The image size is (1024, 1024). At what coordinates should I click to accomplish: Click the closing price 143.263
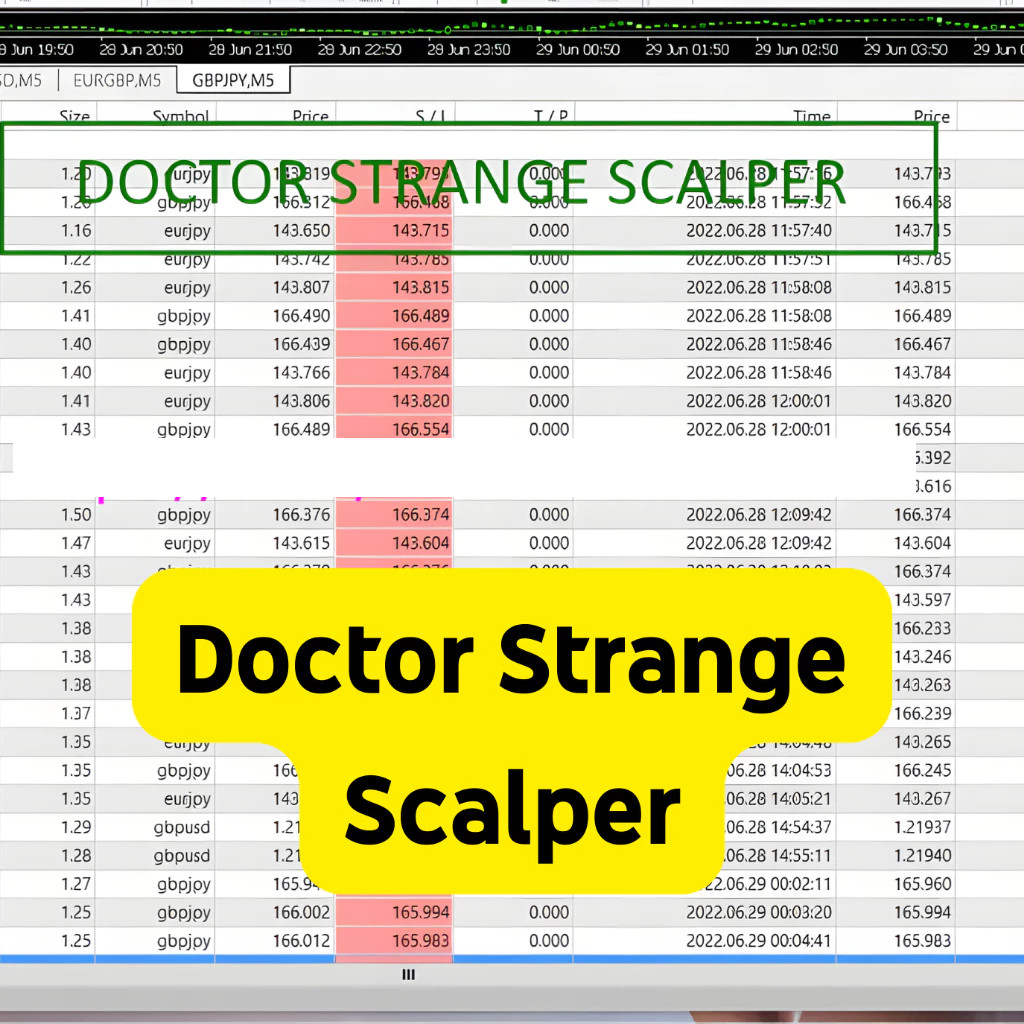point(922,685)
